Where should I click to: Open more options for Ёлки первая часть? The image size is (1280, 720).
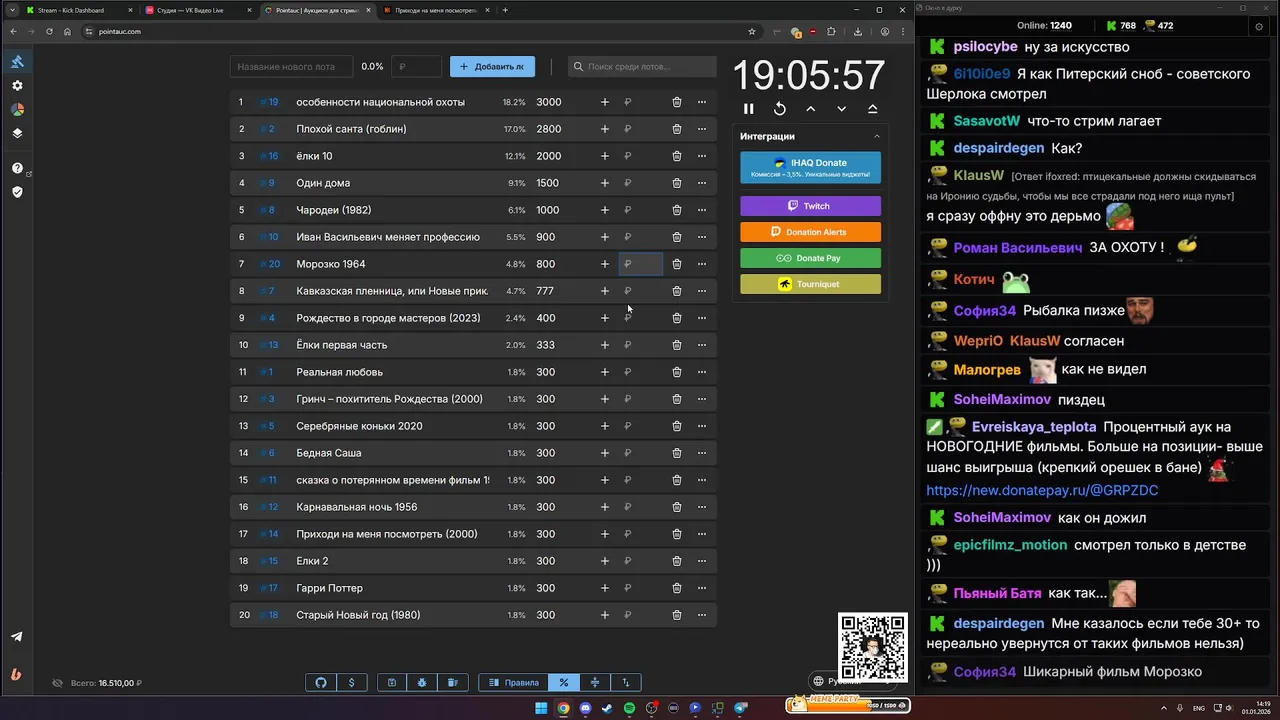[x=702, y=345]
